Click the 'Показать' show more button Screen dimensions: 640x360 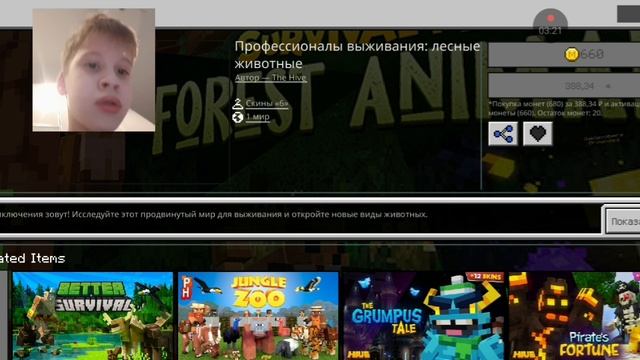[623, 221]
